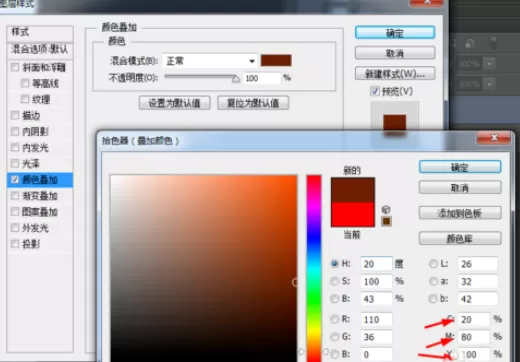Click the overlay color swatch next to 混合模式
This screenshot has width=520, height=362.
point(276,60)
